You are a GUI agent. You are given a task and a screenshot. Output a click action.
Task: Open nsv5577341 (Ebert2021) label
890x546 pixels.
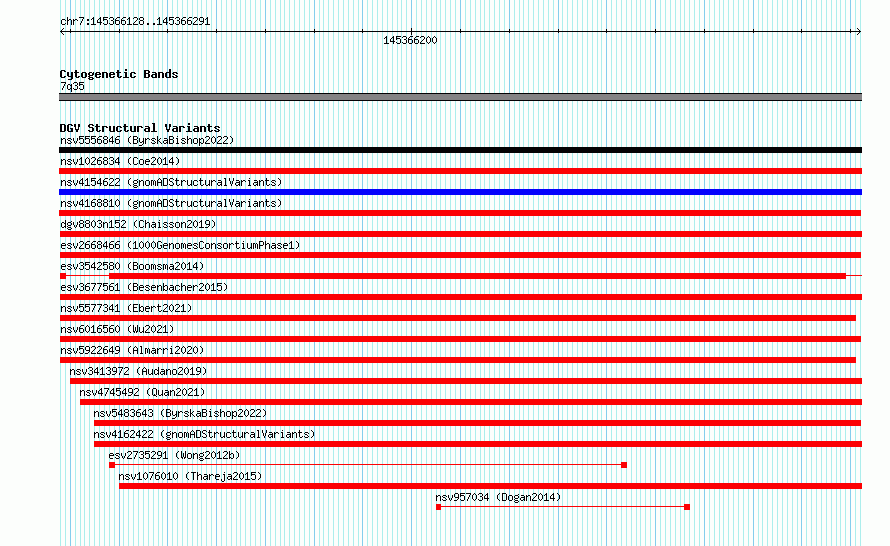[x=126, y=308]
